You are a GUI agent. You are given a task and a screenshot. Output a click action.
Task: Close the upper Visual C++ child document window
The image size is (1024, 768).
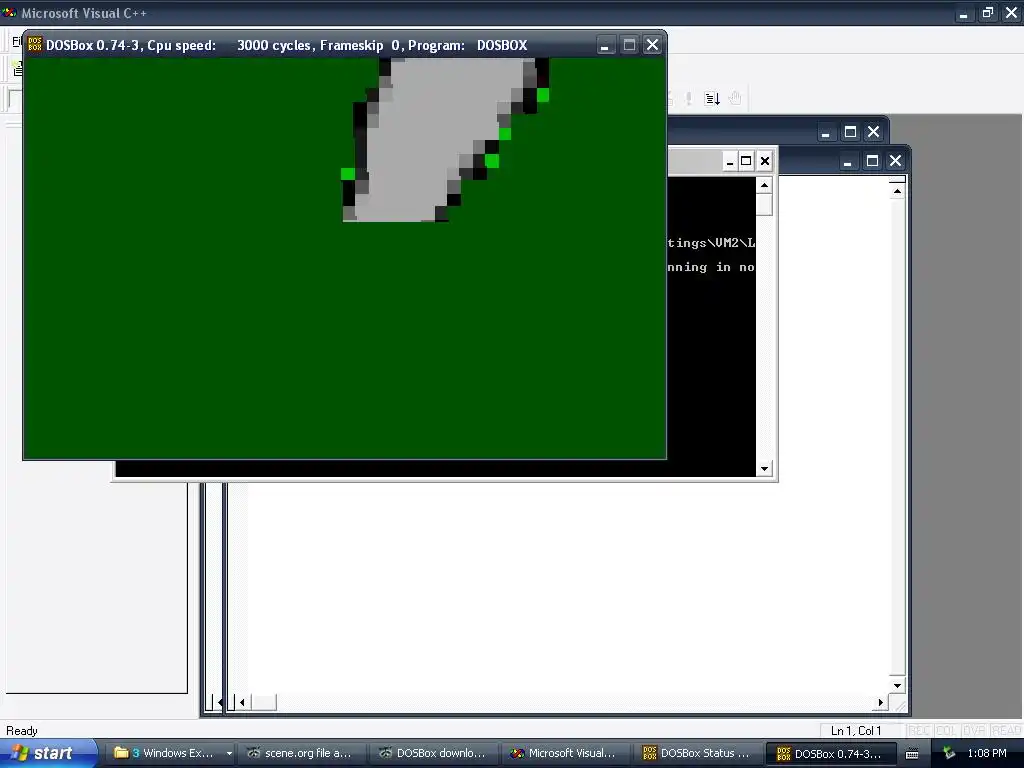coord(873,132)
